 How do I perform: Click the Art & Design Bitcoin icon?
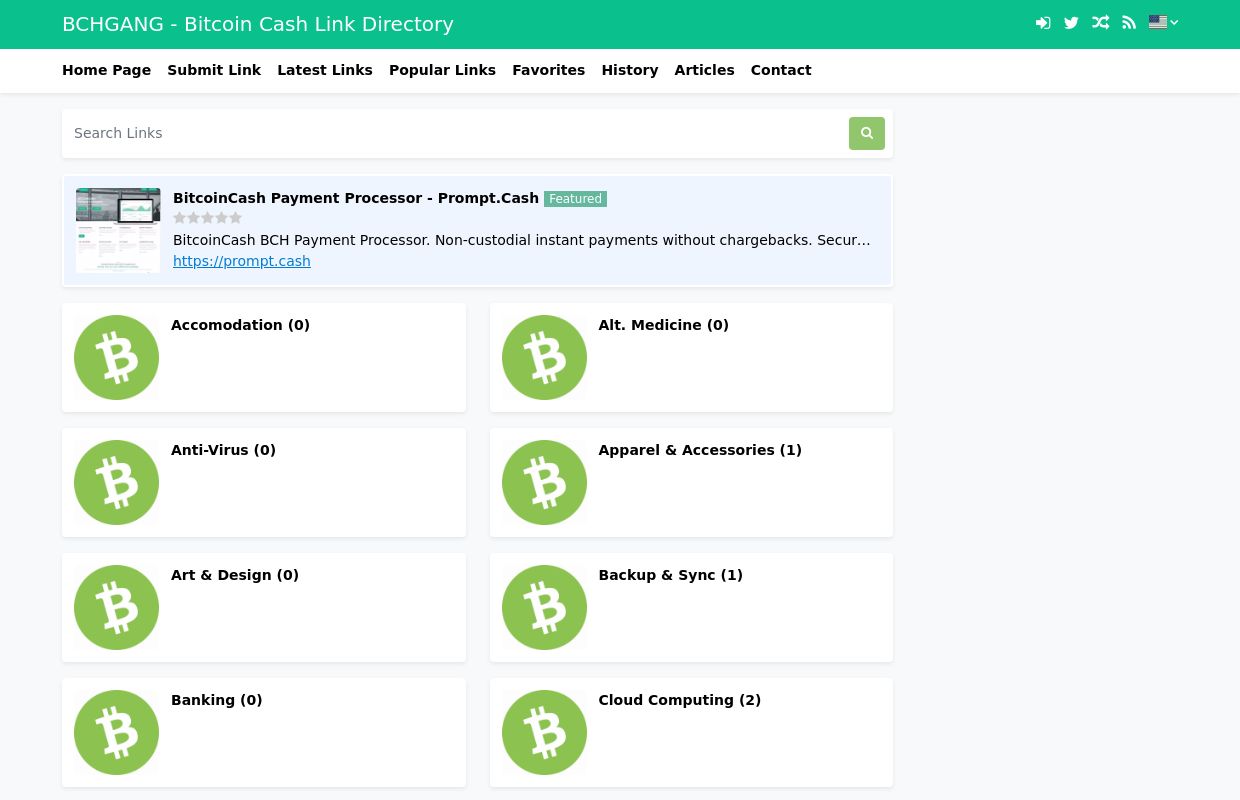click(116, 607)
